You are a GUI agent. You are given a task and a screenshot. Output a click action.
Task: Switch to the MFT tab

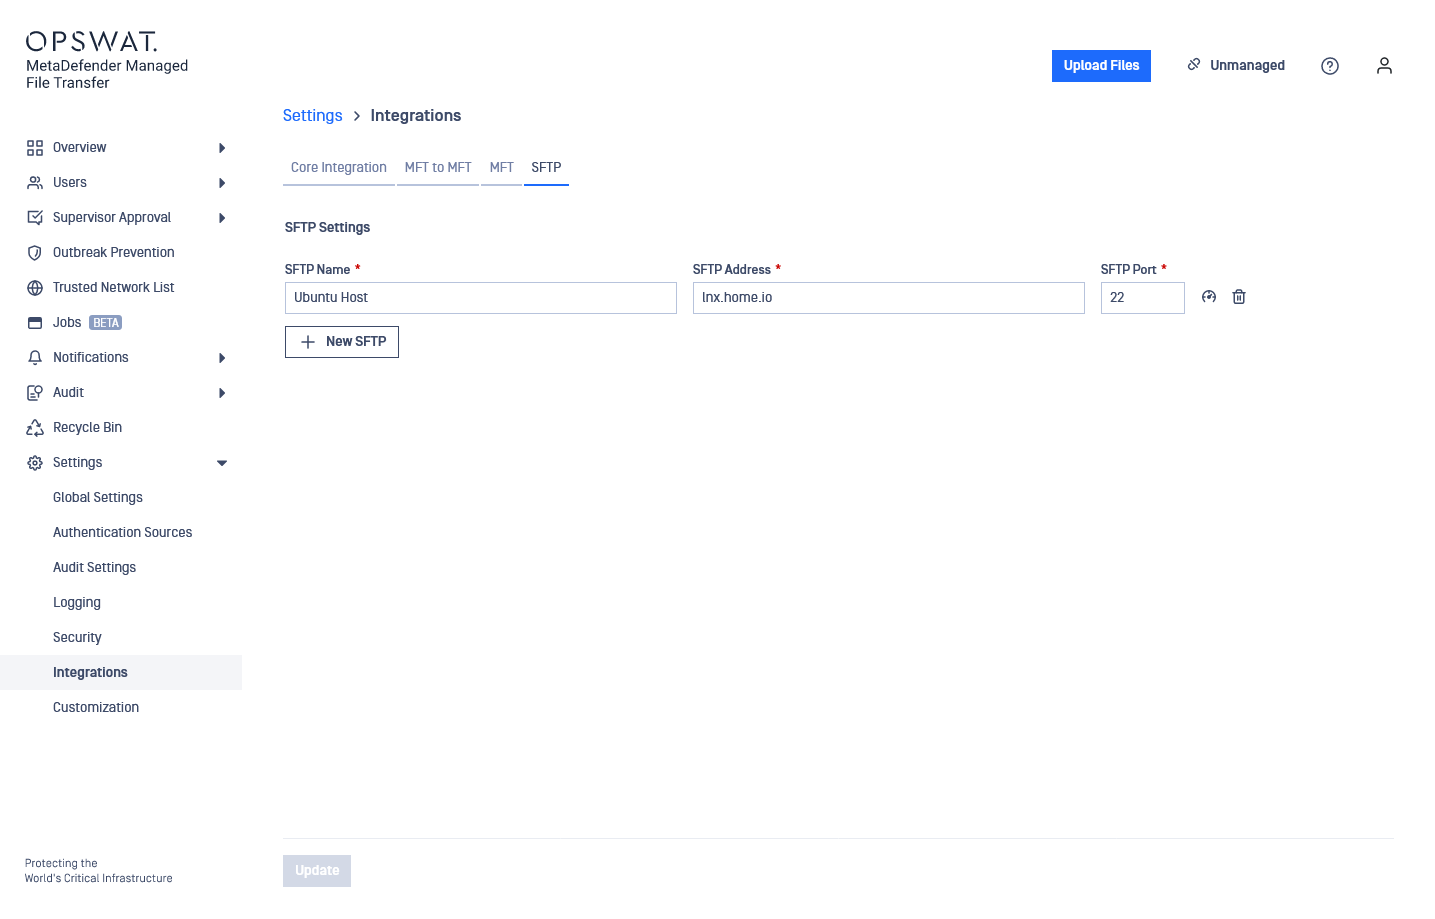tap(502, 168)
